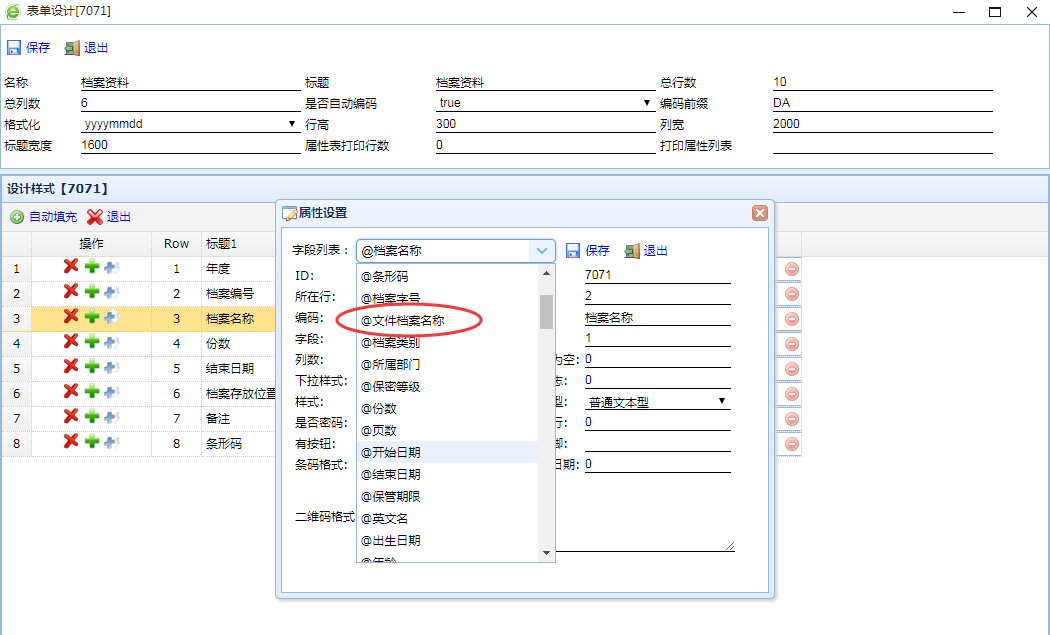Image resolution: width=1050 pixels, height=635 pixels.
Task: Click the green plus add icon in row 2
Action: click(91, 291)
